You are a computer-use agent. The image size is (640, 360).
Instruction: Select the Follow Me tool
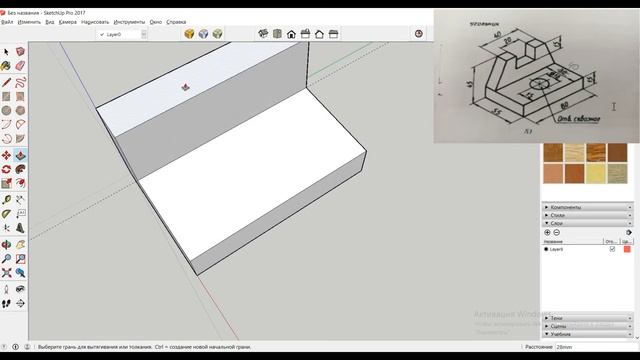(20, 169)
